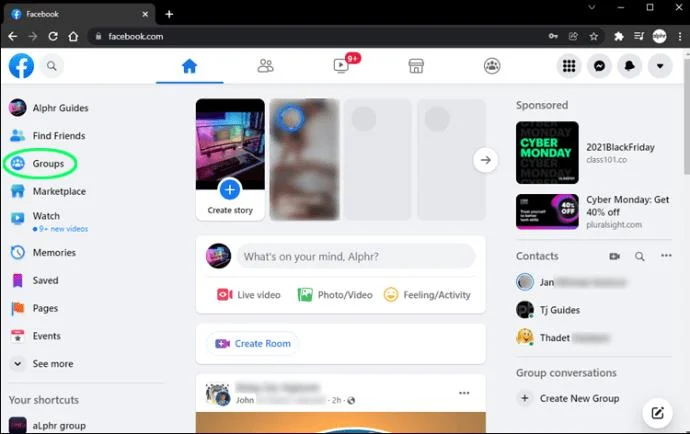Open the Watch tab with 9+ badge

pyautogui.click(x=341, y=66)
